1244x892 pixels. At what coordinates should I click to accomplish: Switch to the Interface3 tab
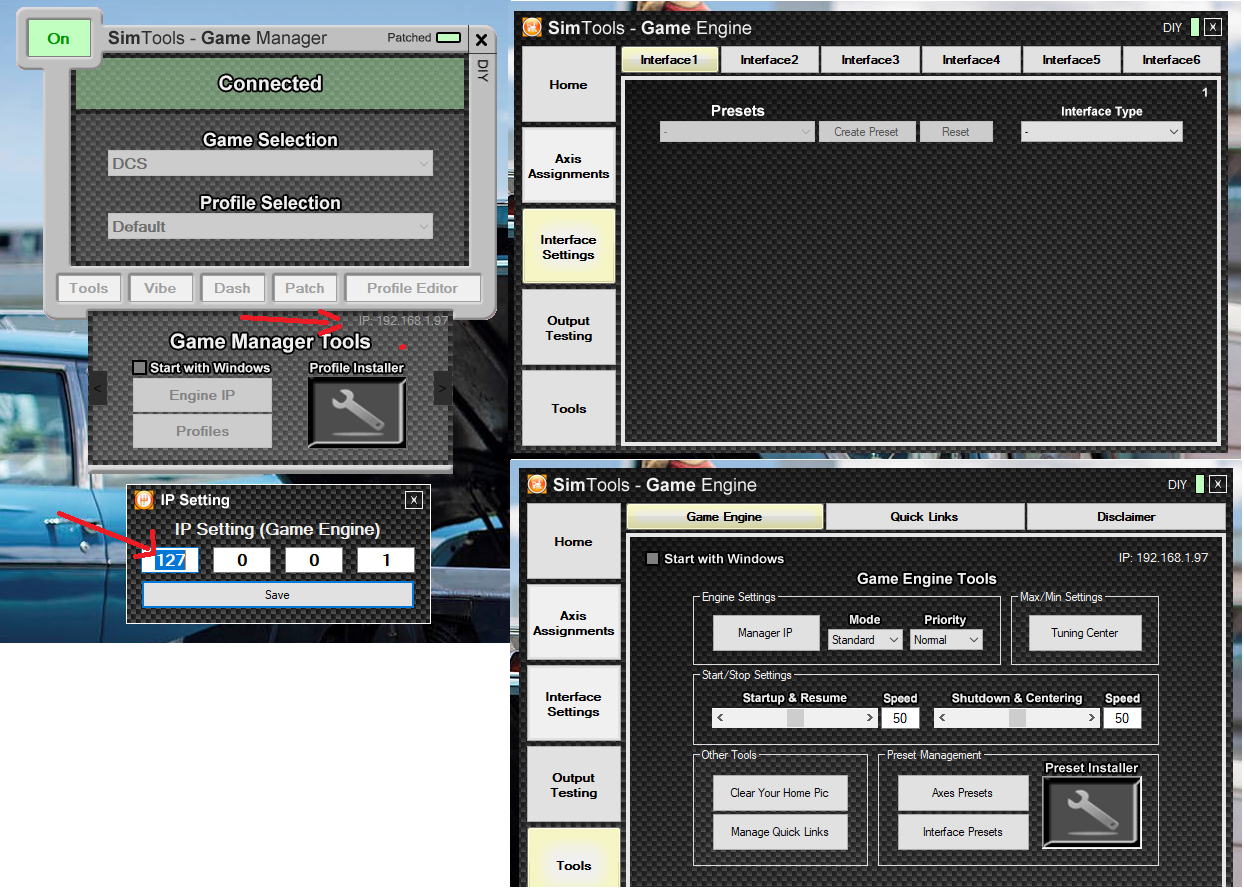[870, 59]
